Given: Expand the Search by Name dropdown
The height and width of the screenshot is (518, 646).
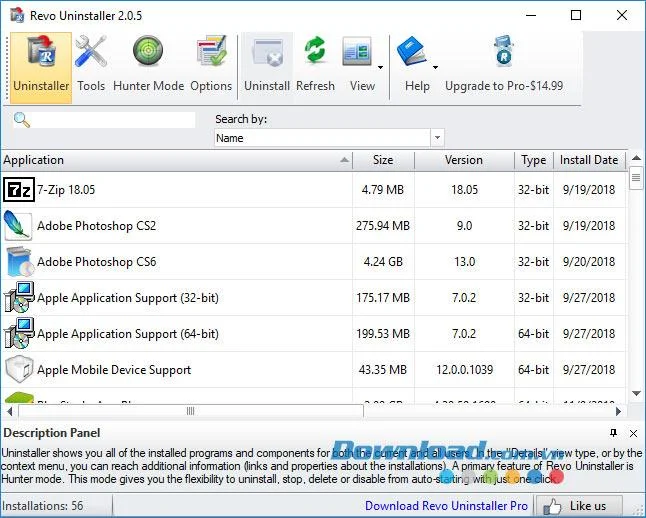Looking at the screenshot, I should coord(437,138).
